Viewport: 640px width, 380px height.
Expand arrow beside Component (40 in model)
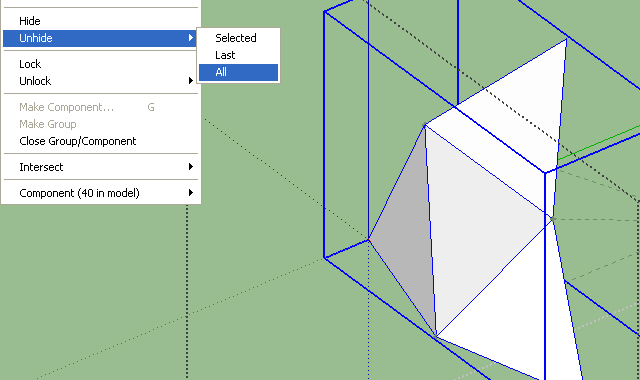point(191,192)
